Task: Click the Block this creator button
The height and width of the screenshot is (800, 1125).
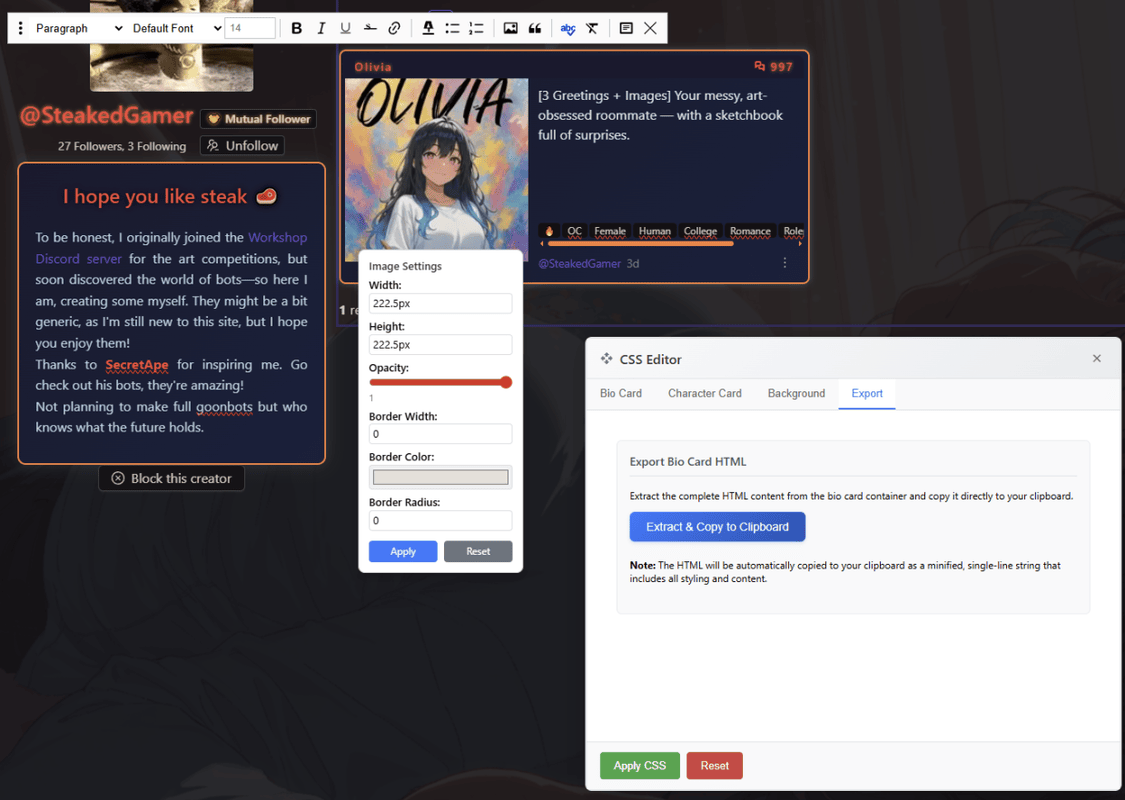Action: click(171, 479)
